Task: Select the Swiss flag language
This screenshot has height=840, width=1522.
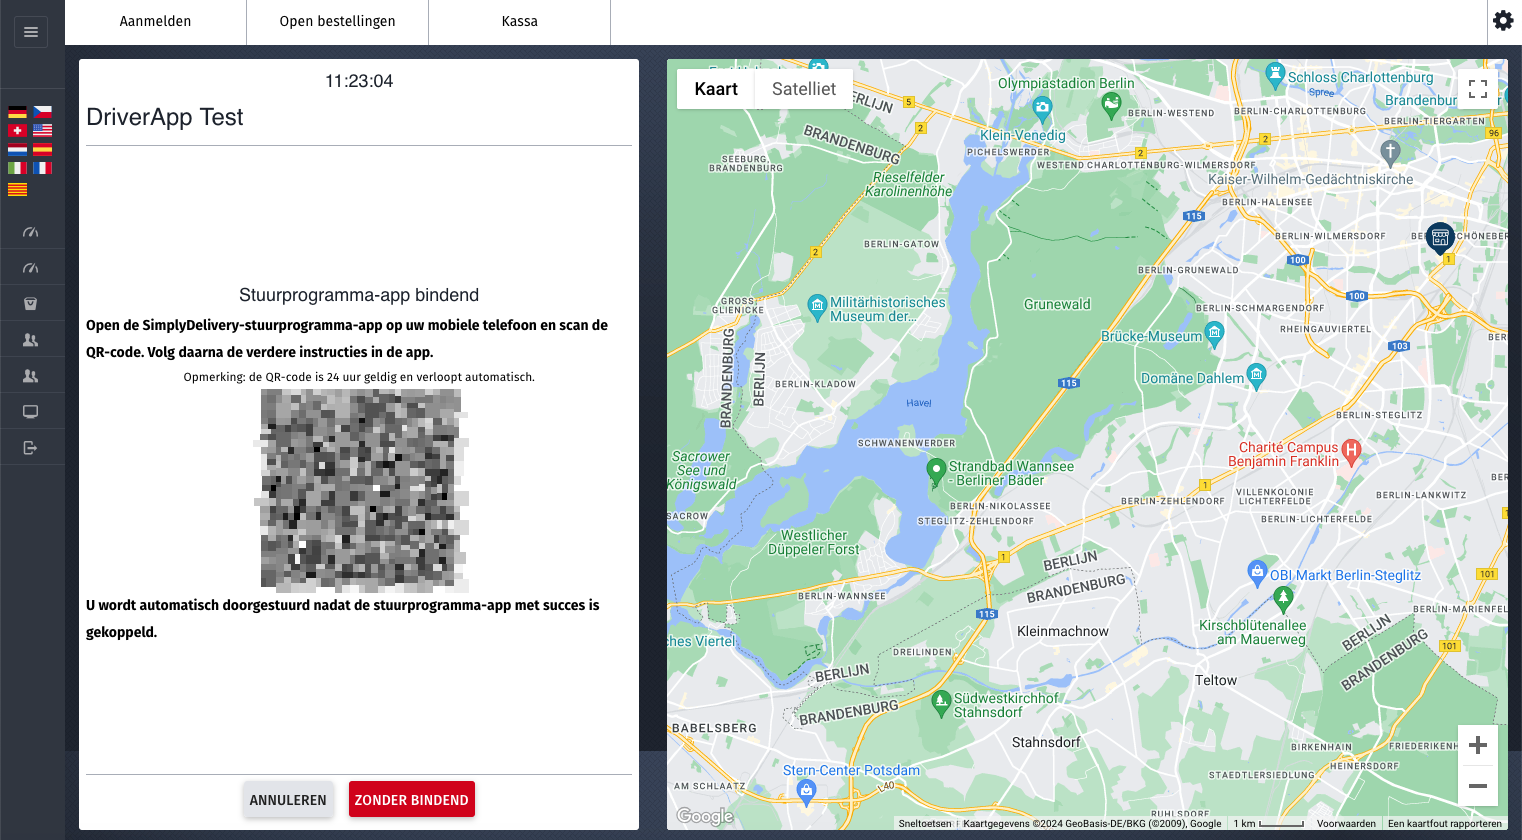Action: coord(17,130)
